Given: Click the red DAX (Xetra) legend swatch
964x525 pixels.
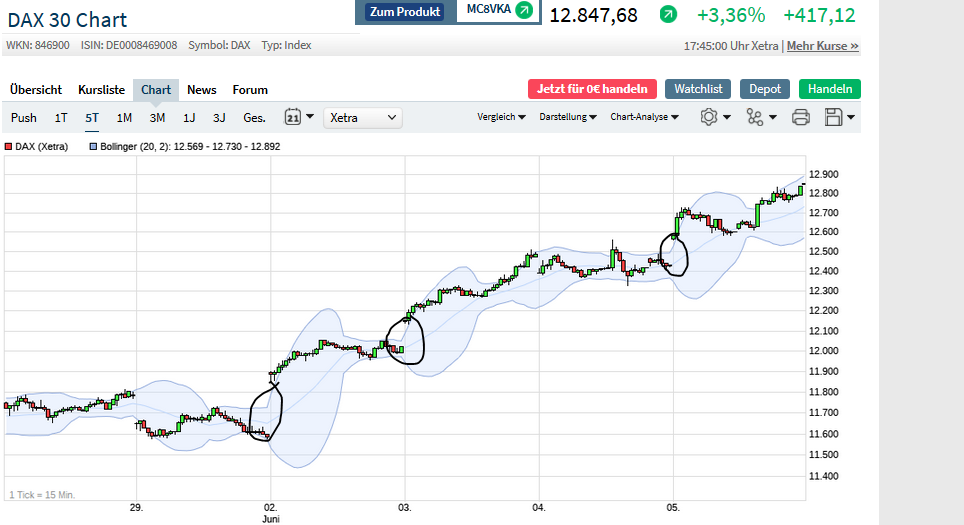Looking at the screenshot, I should 8,146.
